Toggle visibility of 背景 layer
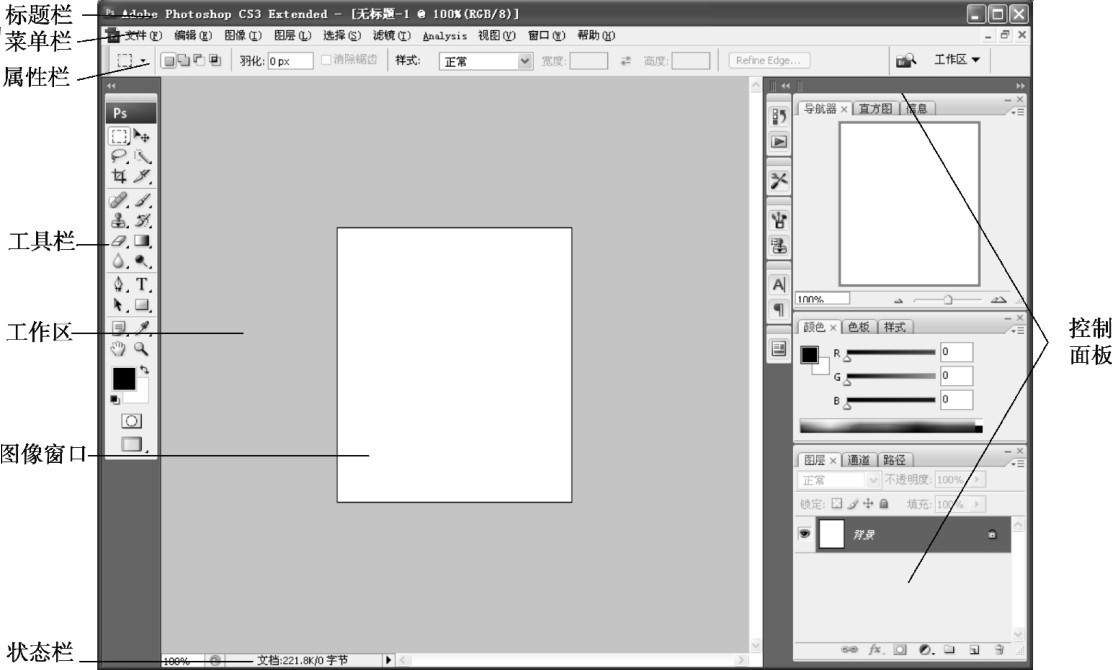This screenshot has width=1112, height=670. point(804,534)
